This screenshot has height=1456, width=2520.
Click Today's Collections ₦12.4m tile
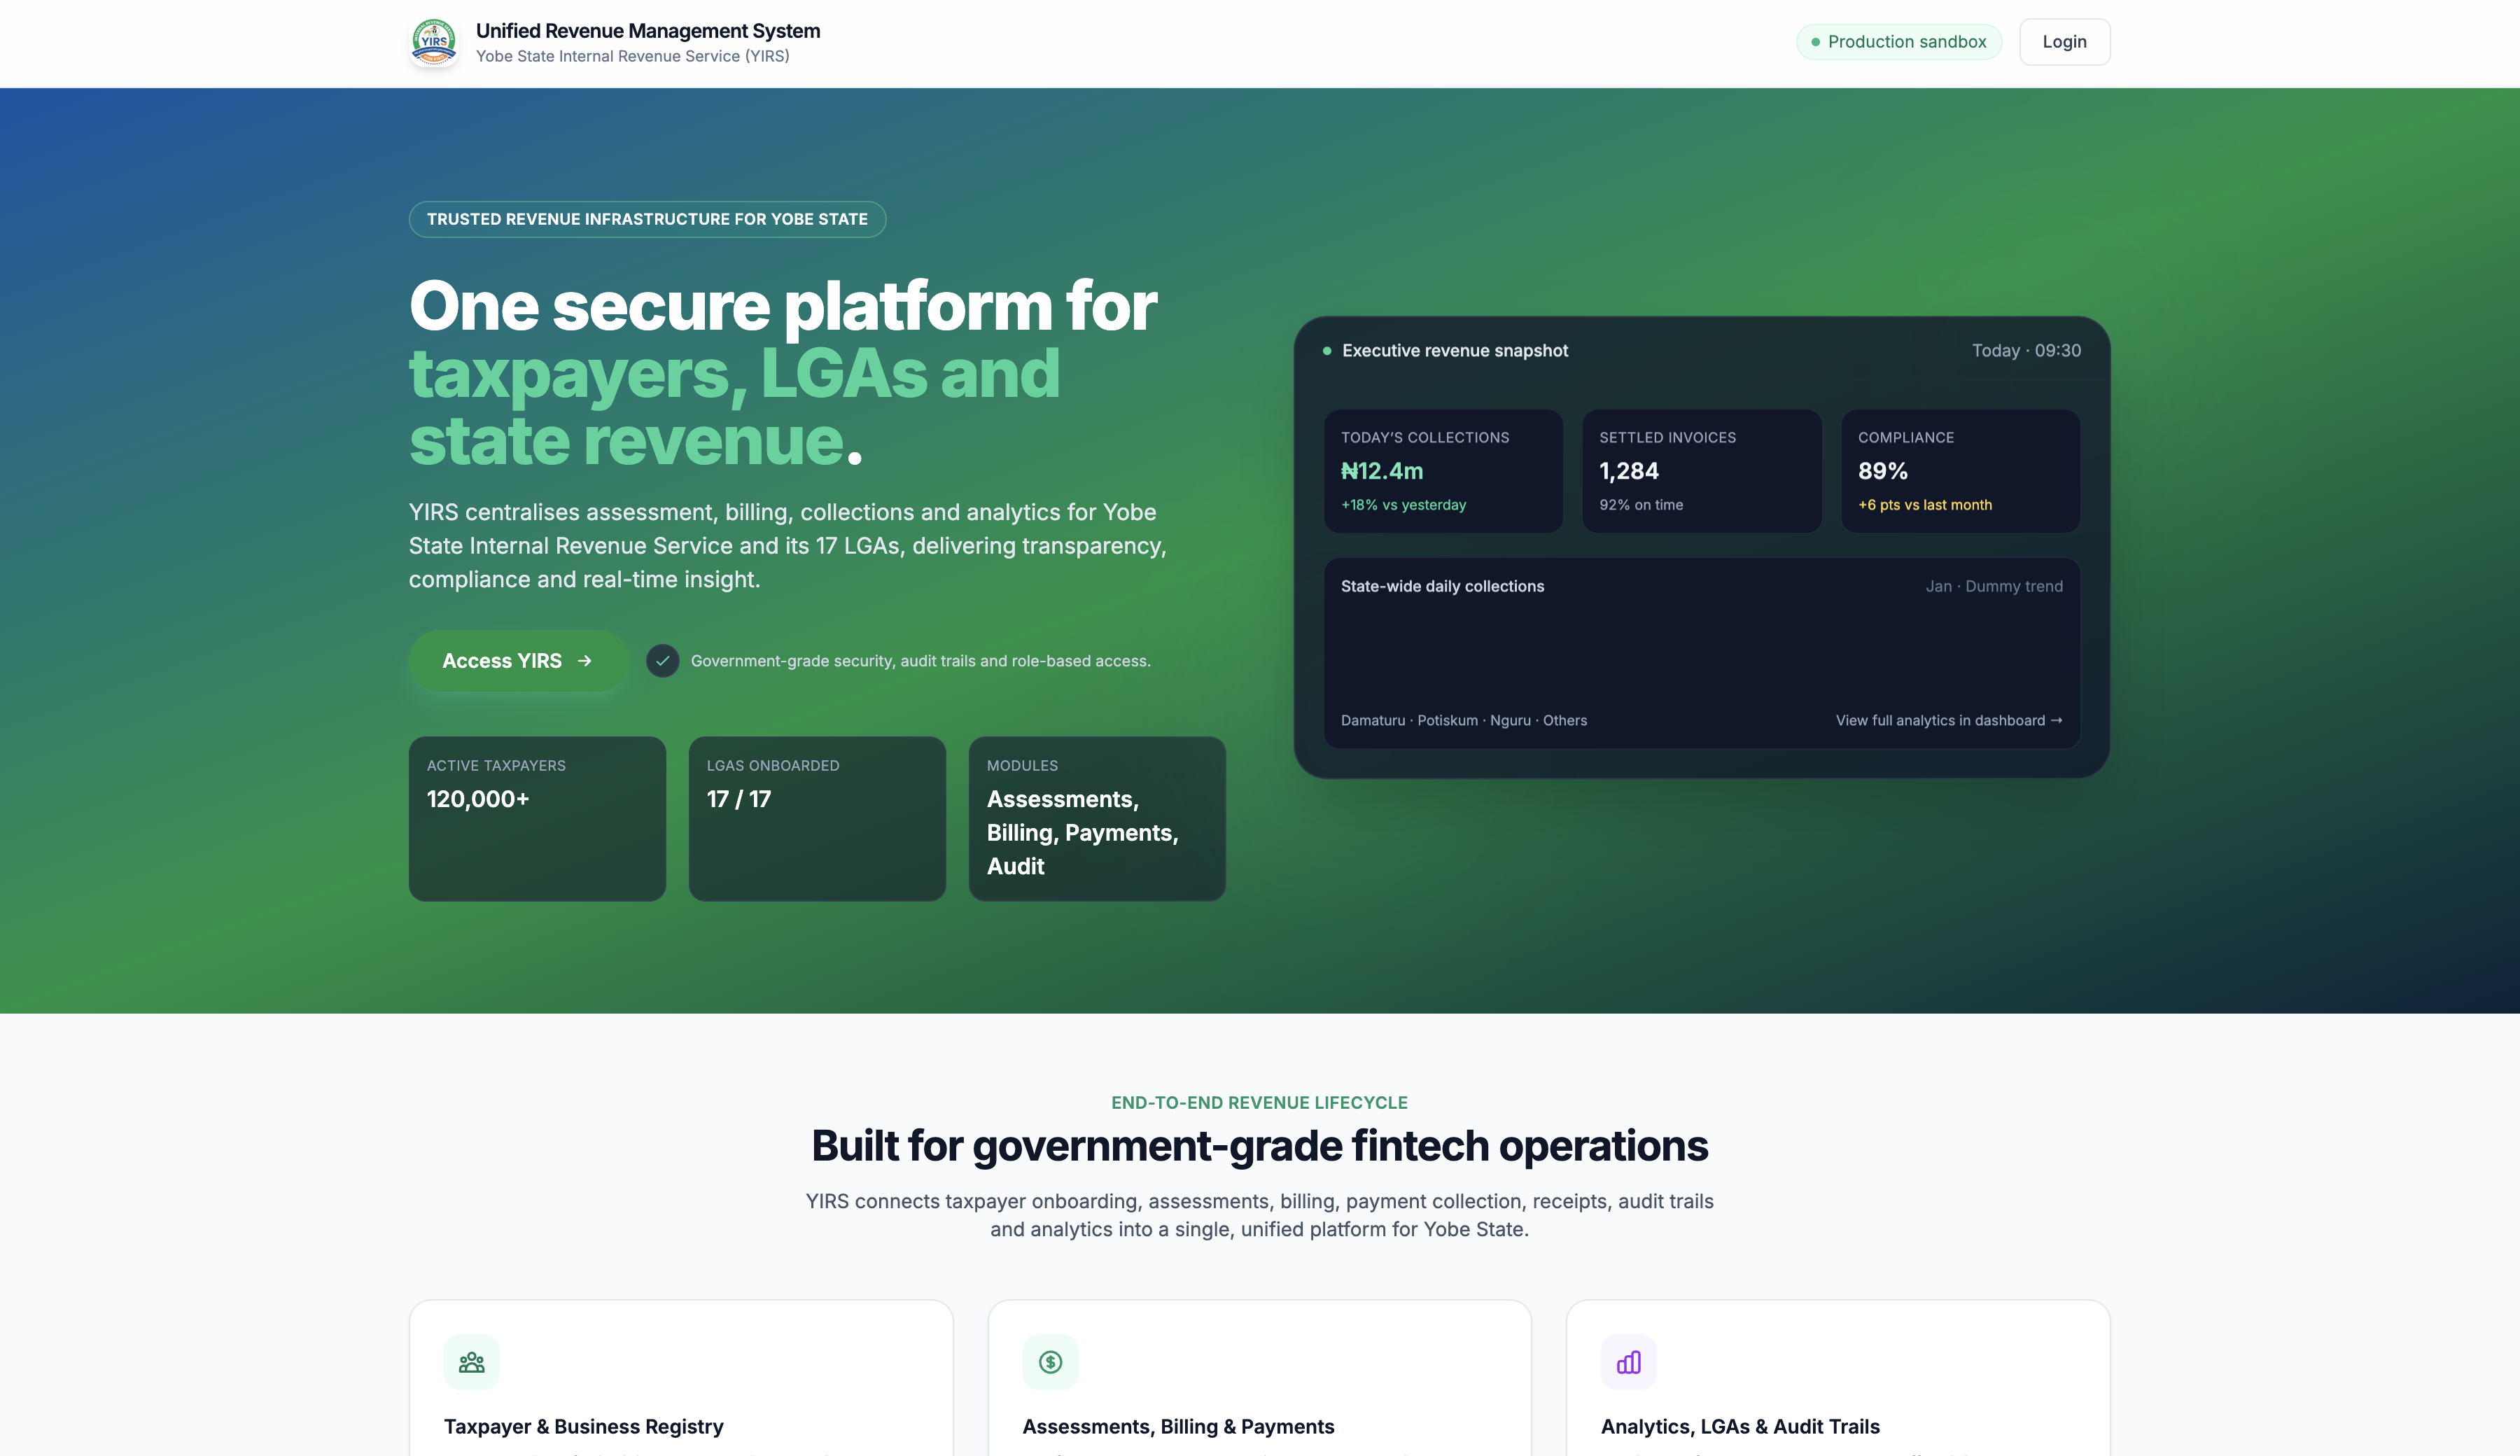1443,471
